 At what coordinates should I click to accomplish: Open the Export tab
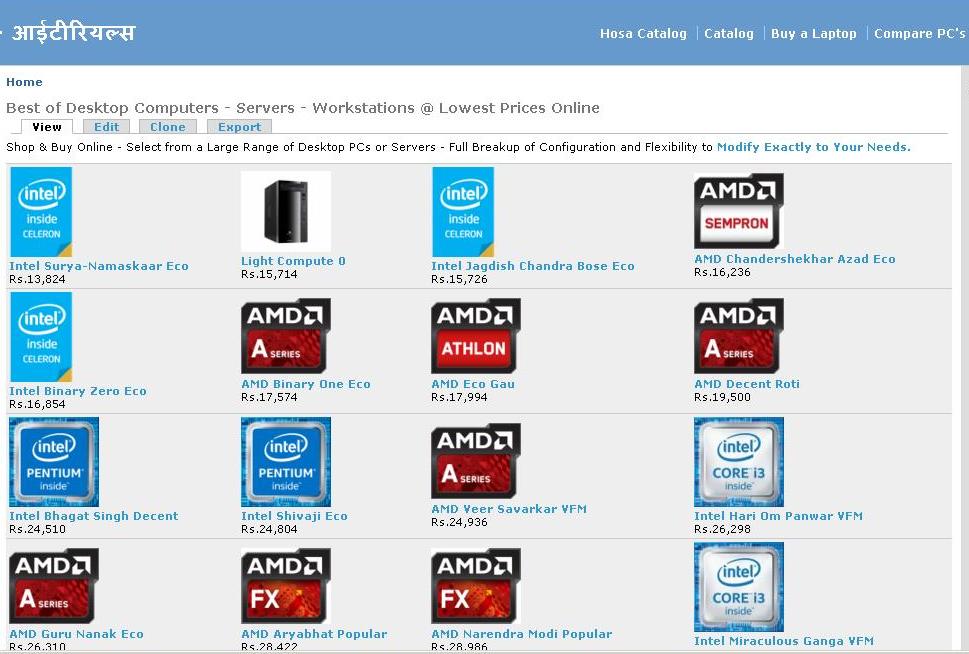239,127
